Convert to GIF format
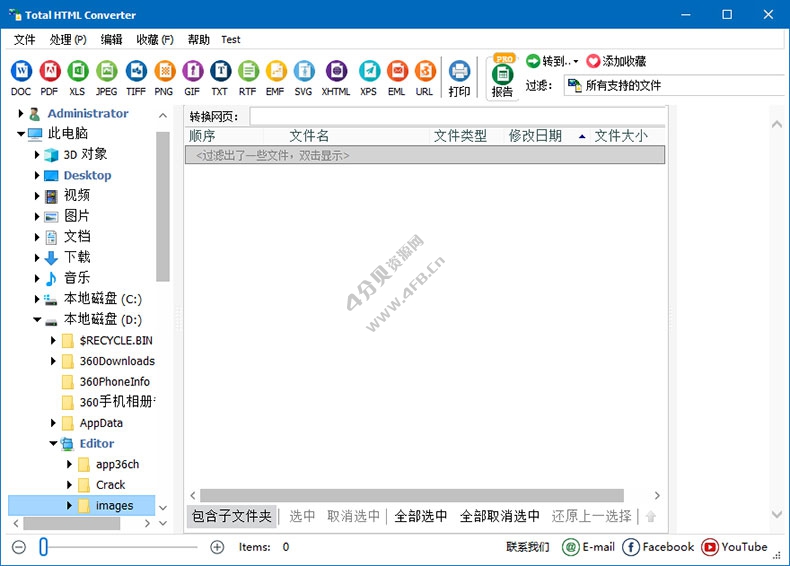The width and height of the screenshot is (790, 566). 192,78
